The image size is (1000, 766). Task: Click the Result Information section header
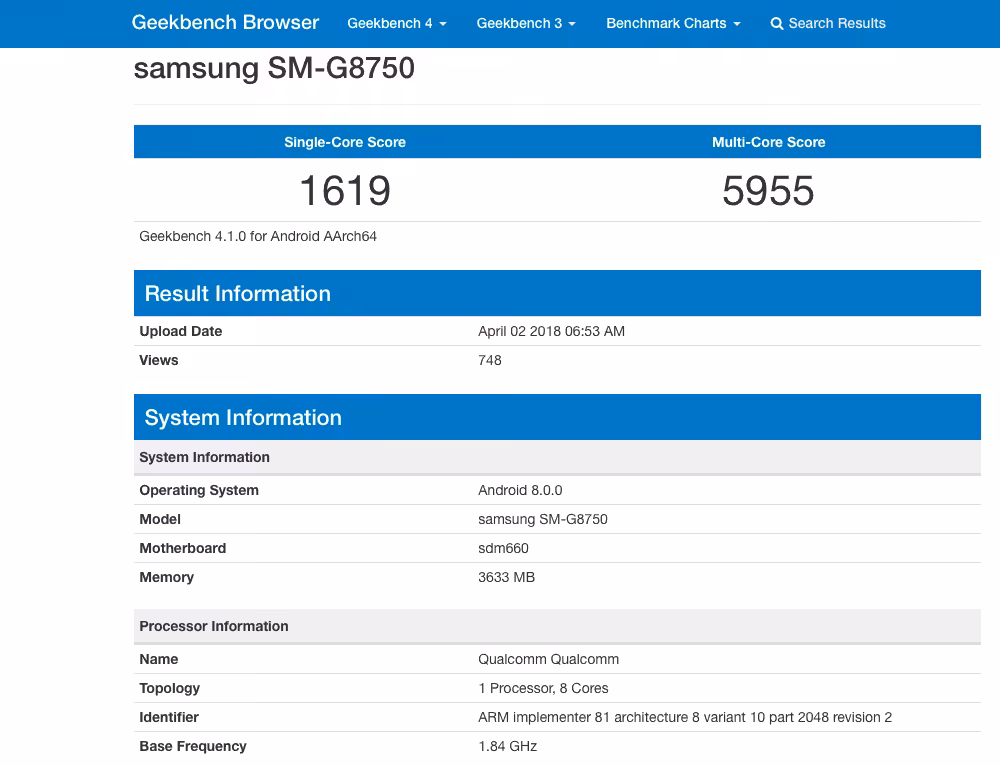coord(237,293)
